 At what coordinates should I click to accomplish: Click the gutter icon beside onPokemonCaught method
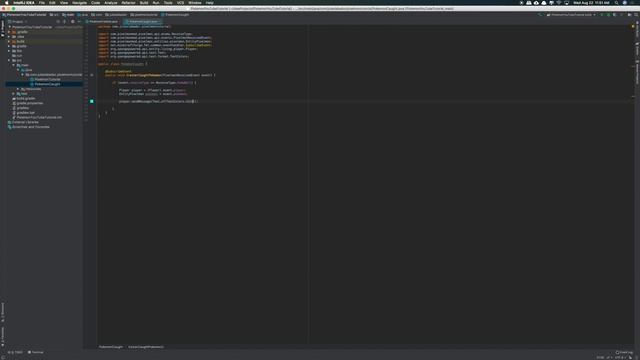pyautogui.click(x=92, y=75)
